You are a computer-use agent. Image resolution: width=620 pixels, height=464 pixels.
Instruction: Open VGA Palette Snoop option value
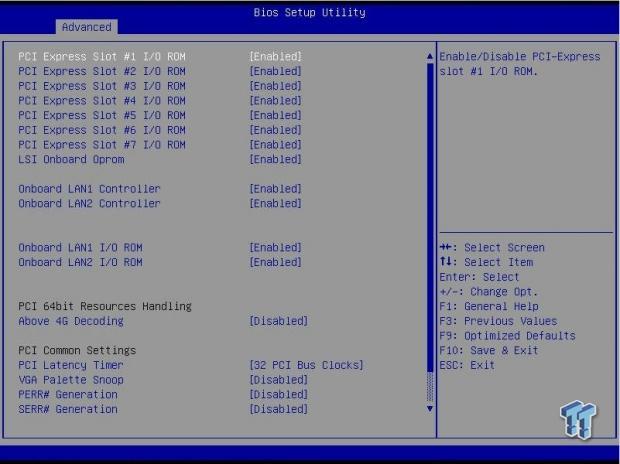(x=279, y=380)
